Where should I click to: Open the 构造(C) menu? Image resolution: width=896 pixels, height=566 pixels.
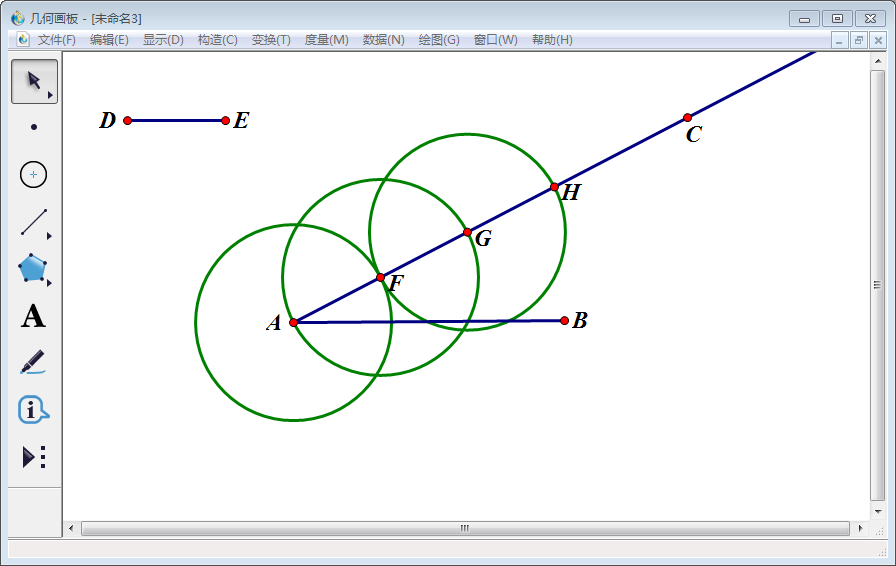(217, 40)
